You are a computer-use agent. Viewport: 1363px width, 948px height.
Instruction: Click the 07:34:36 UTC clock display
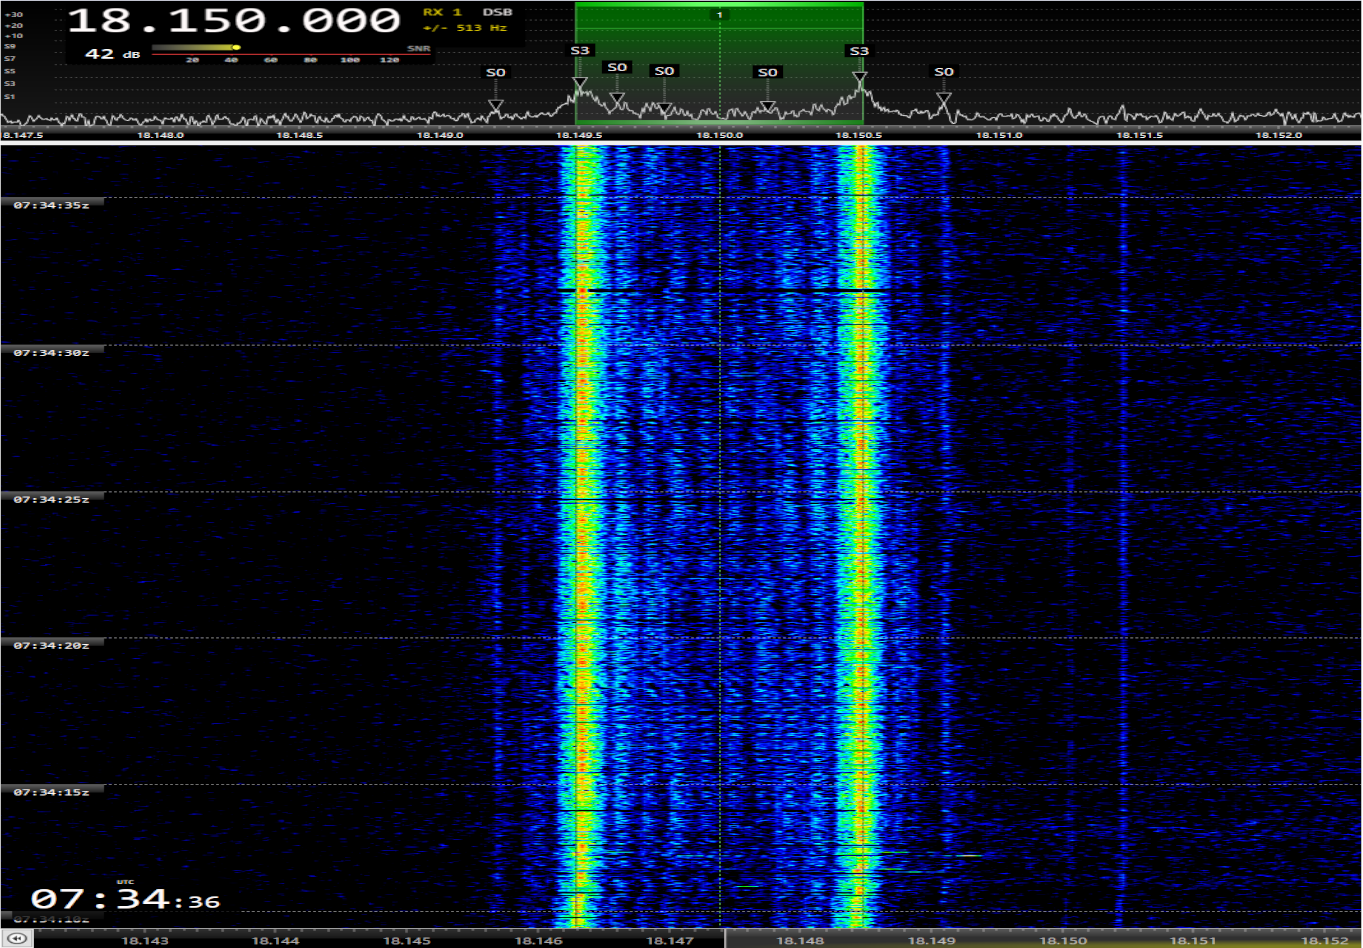click(125, 900)
